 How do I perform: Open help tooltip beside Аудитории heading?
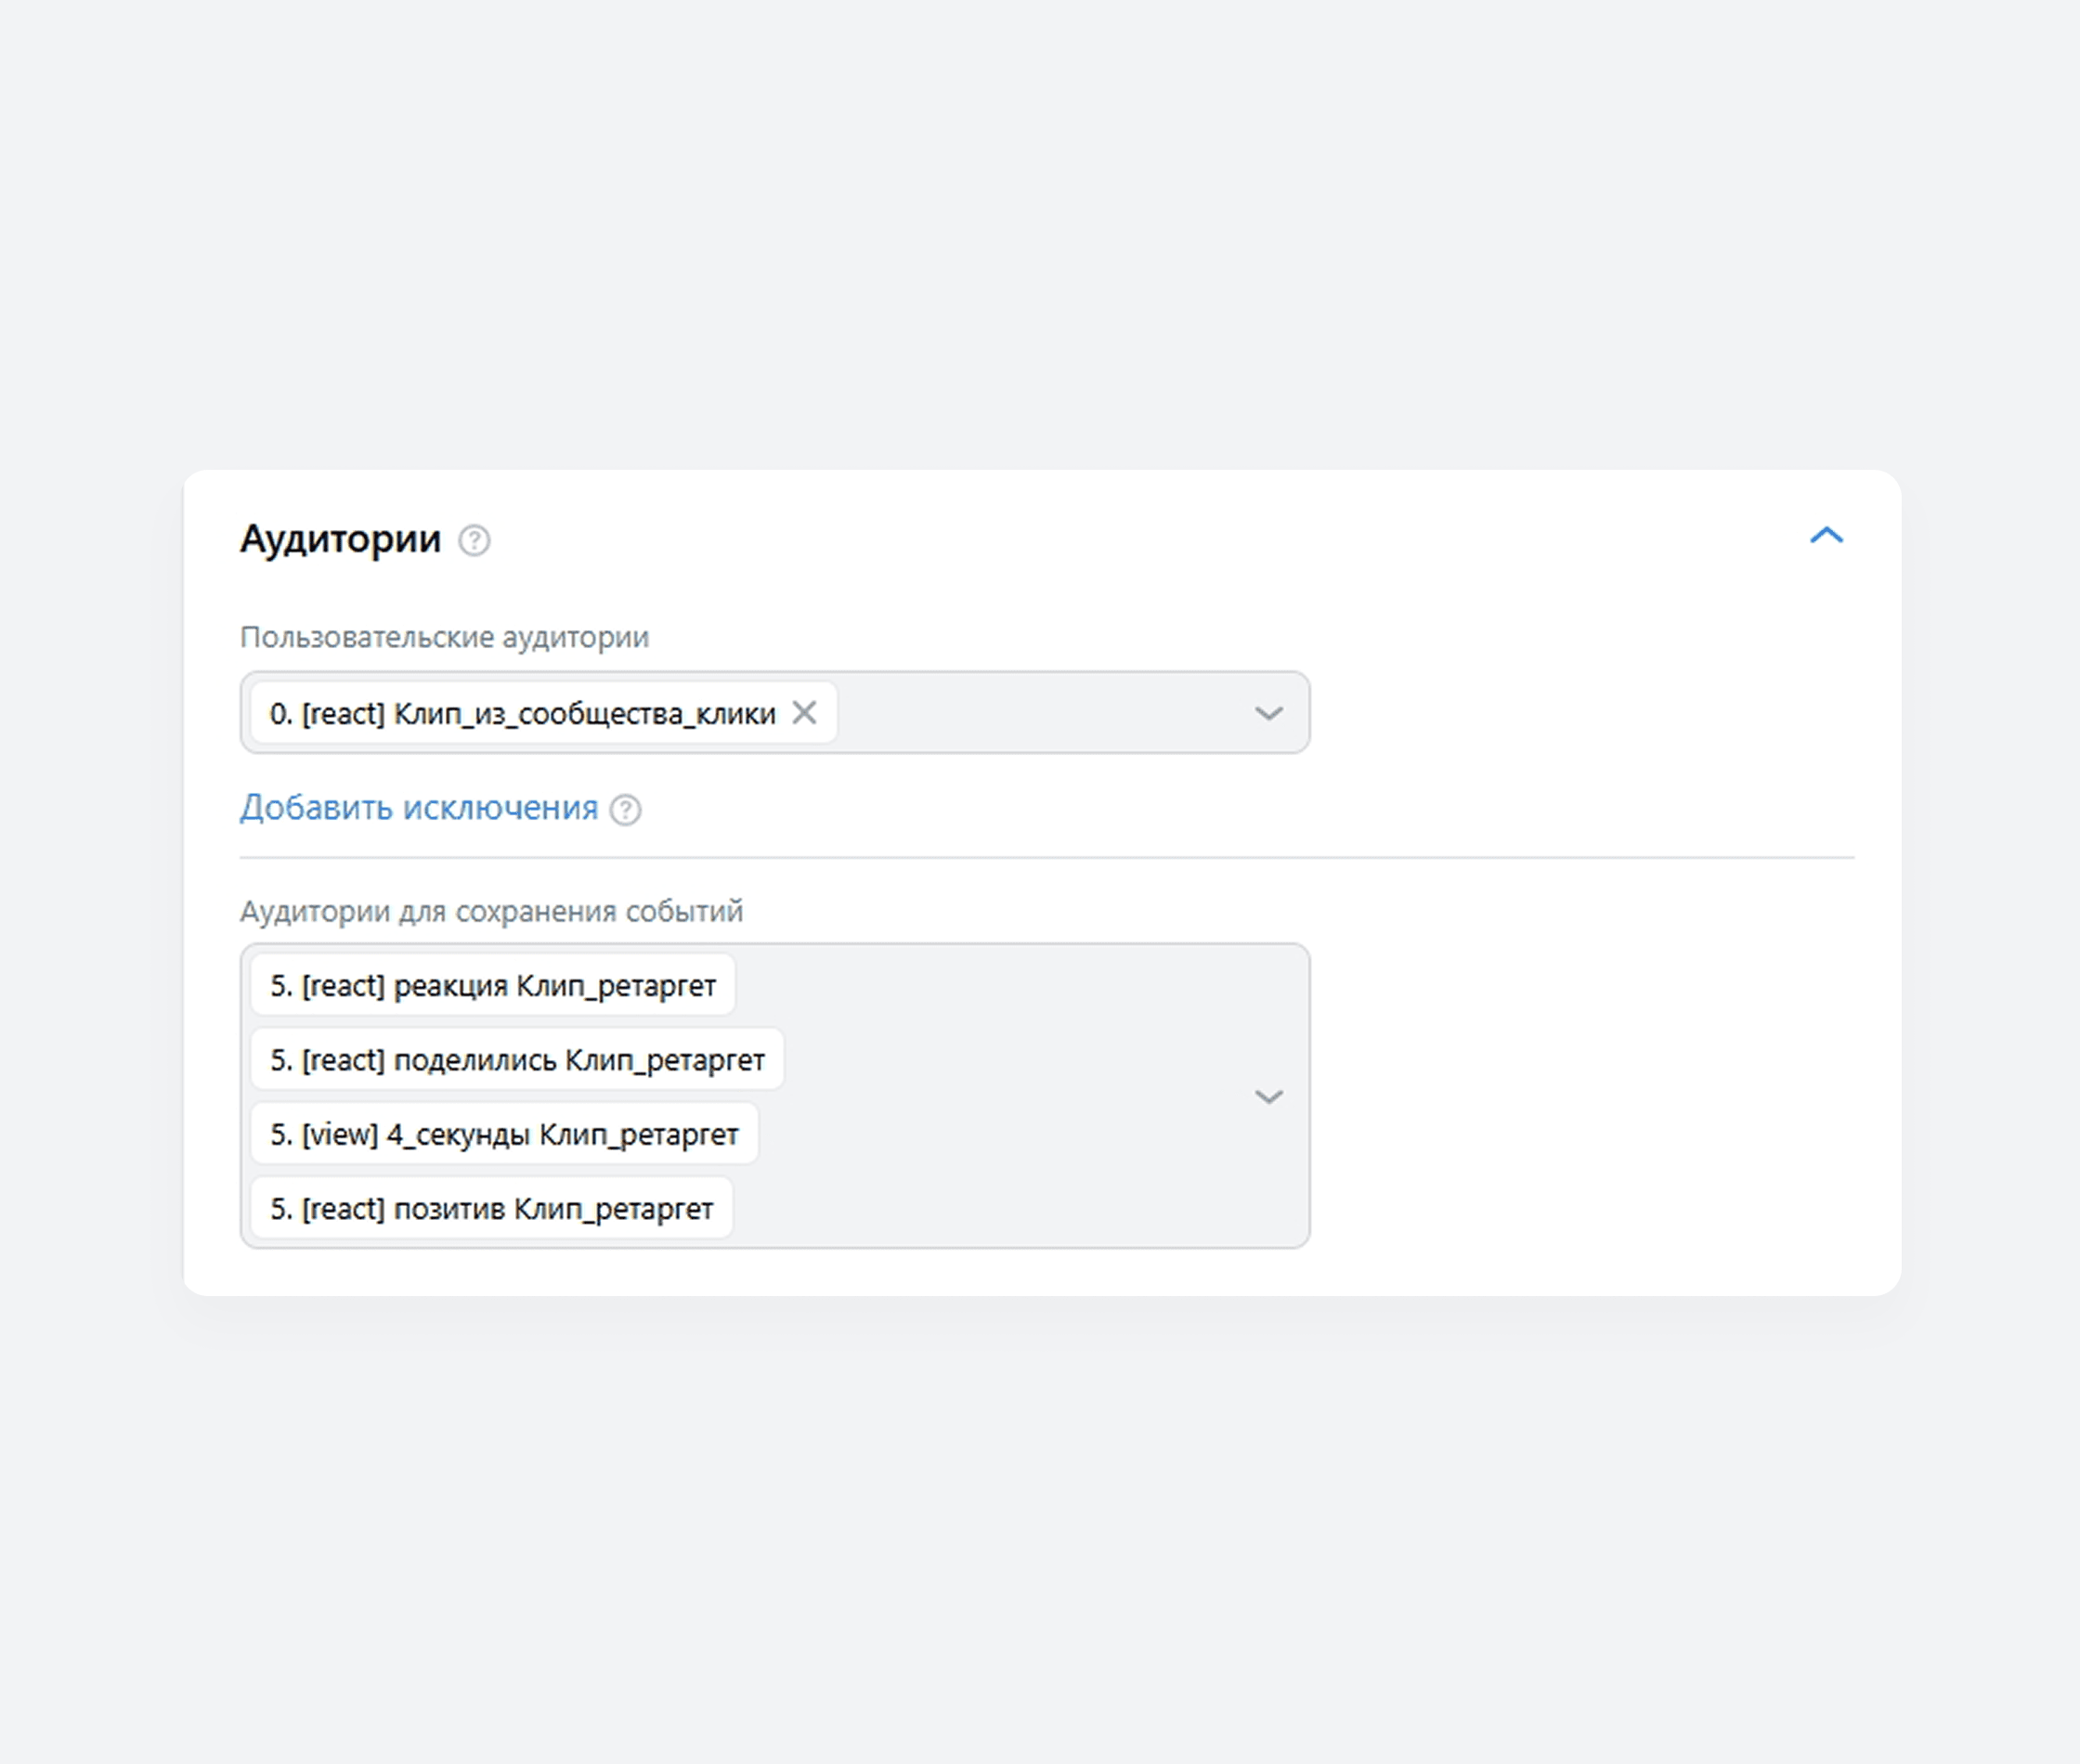tap(474, 541)
